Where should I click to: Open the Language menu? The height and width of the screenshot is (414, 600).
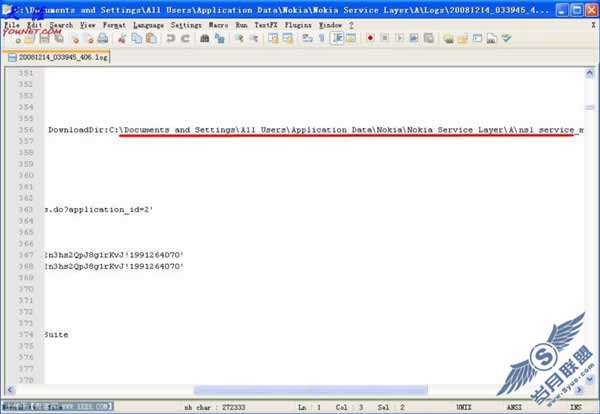click(148, 25)
